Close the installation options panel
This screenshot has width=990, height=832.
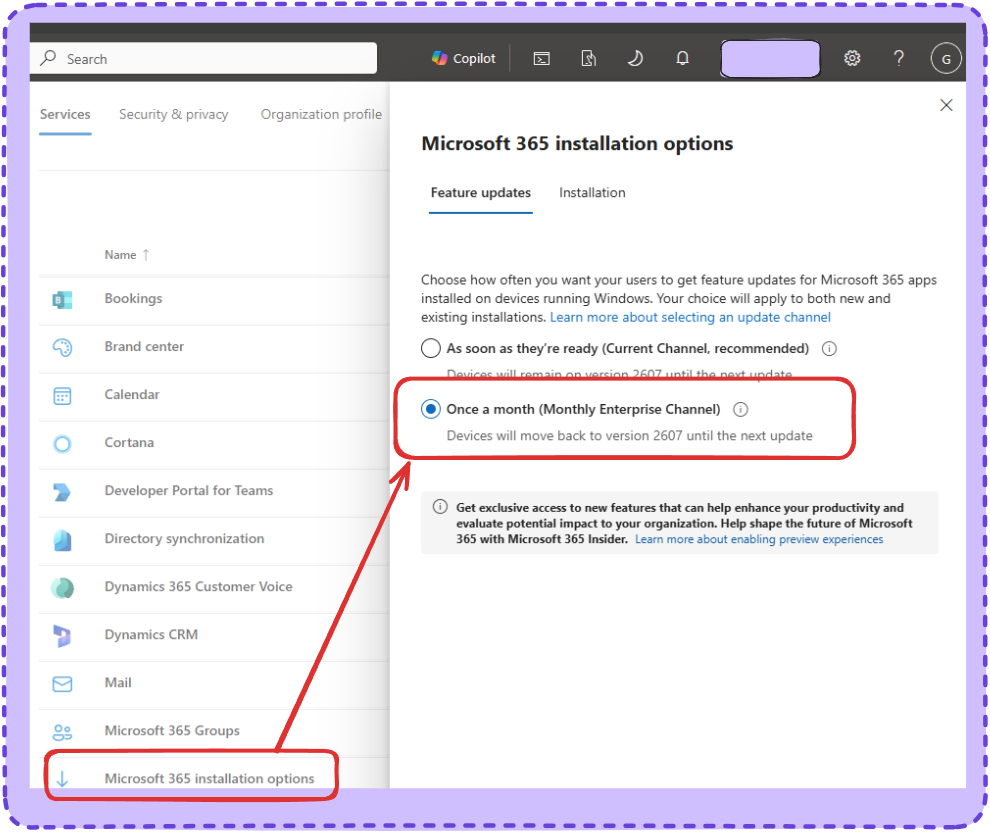pyautogui.click(x=946, y=105)
